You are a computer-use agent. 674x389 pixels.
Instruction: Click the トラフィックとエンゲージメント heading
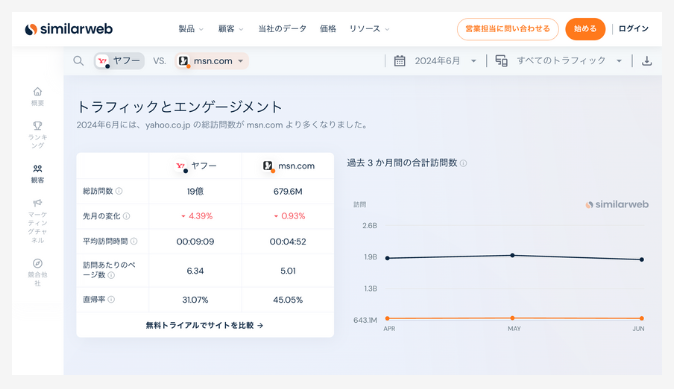point(179,107)
